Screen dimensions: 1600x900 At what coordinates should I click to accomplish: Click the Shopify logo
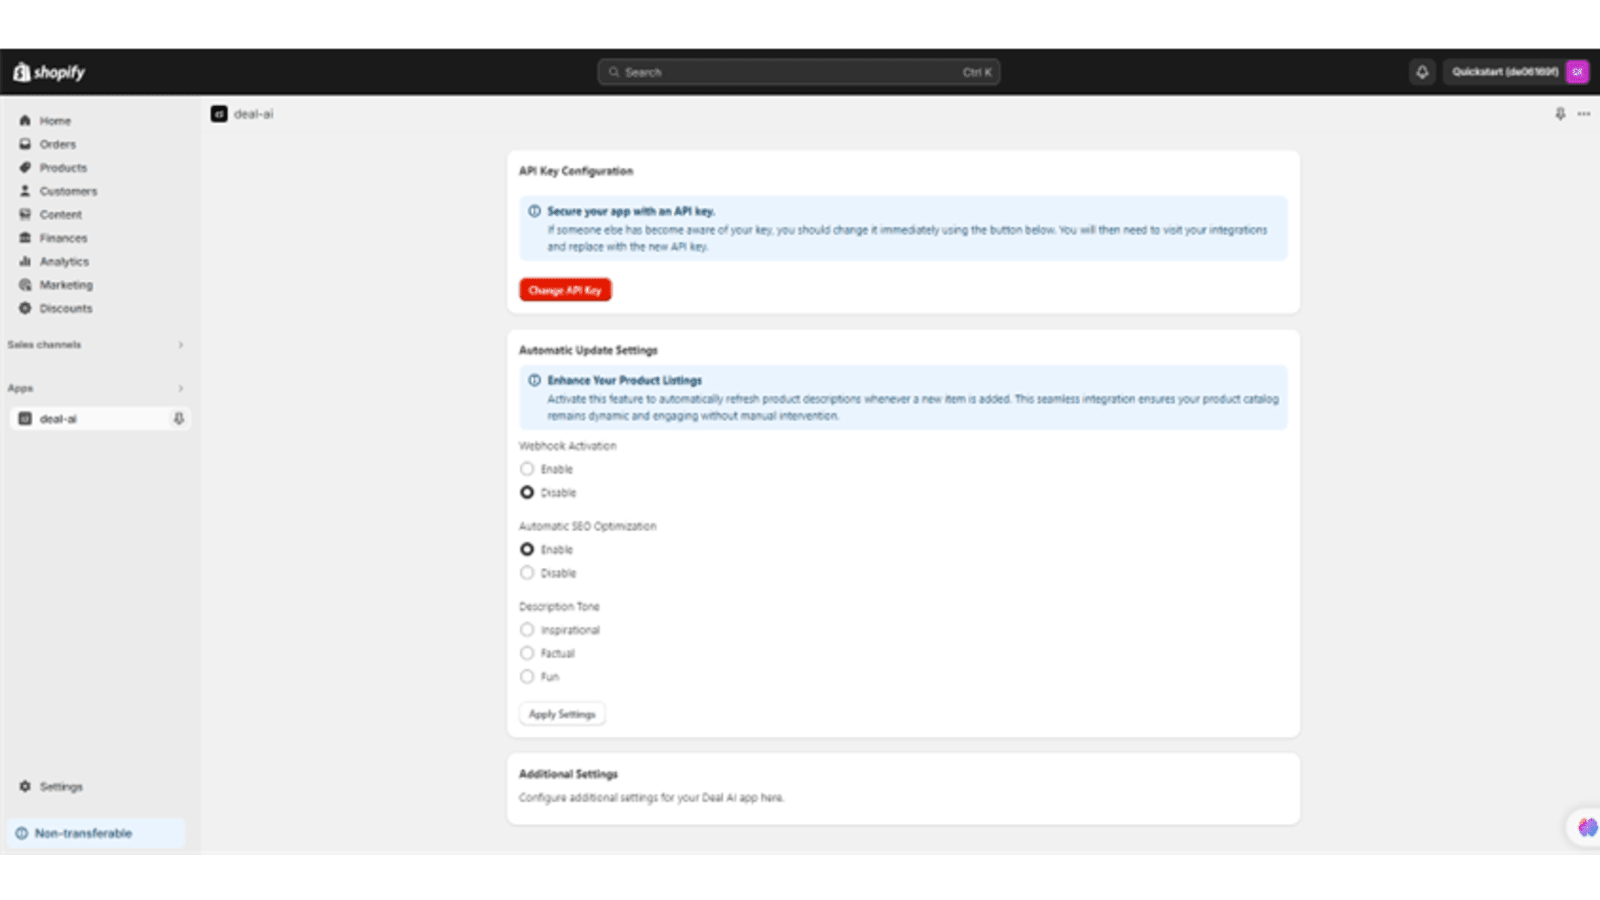tap(49, 72)
